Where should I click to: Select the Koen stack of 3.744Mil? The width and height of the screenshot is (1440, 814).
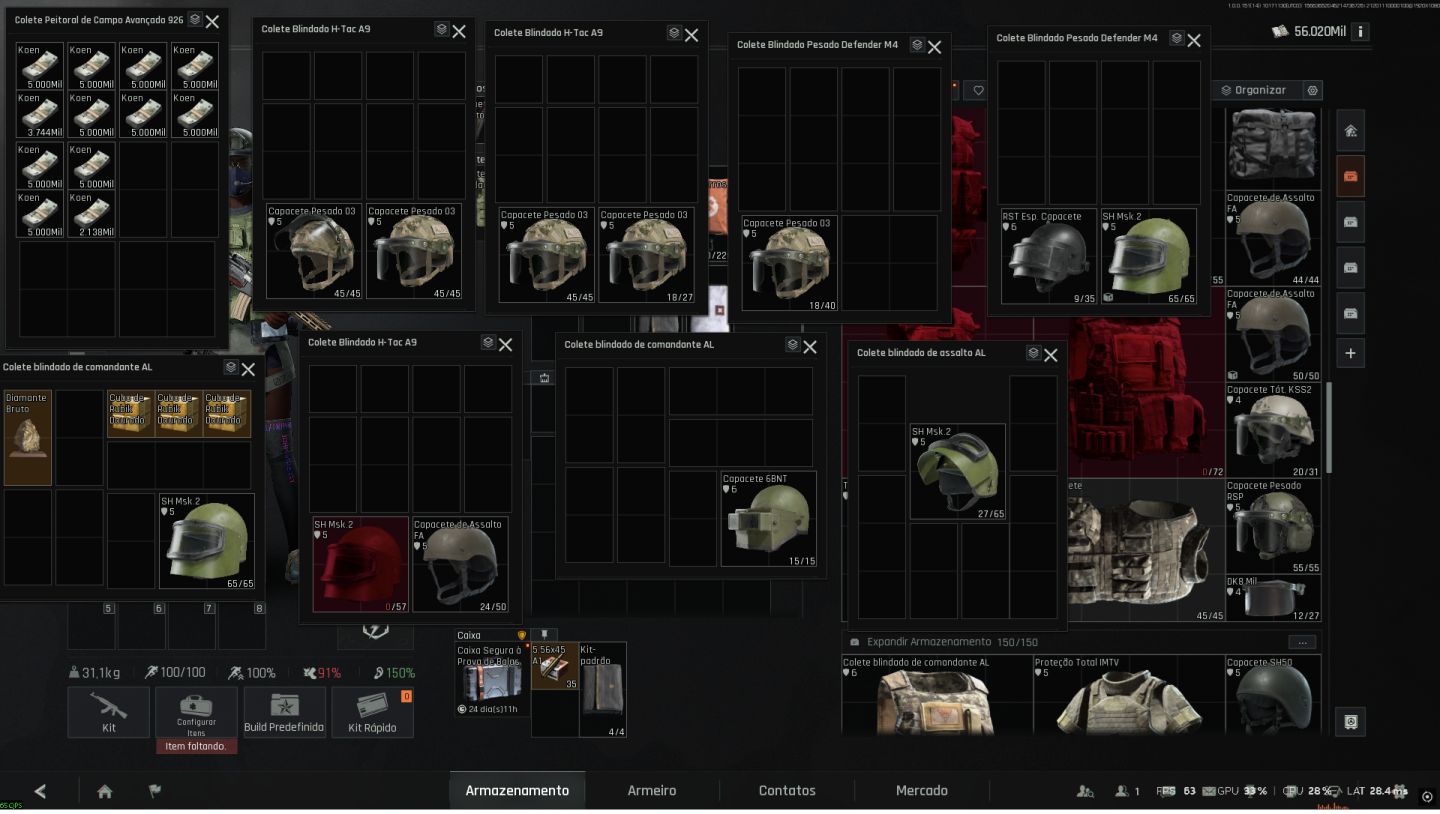tap(40, 115)
